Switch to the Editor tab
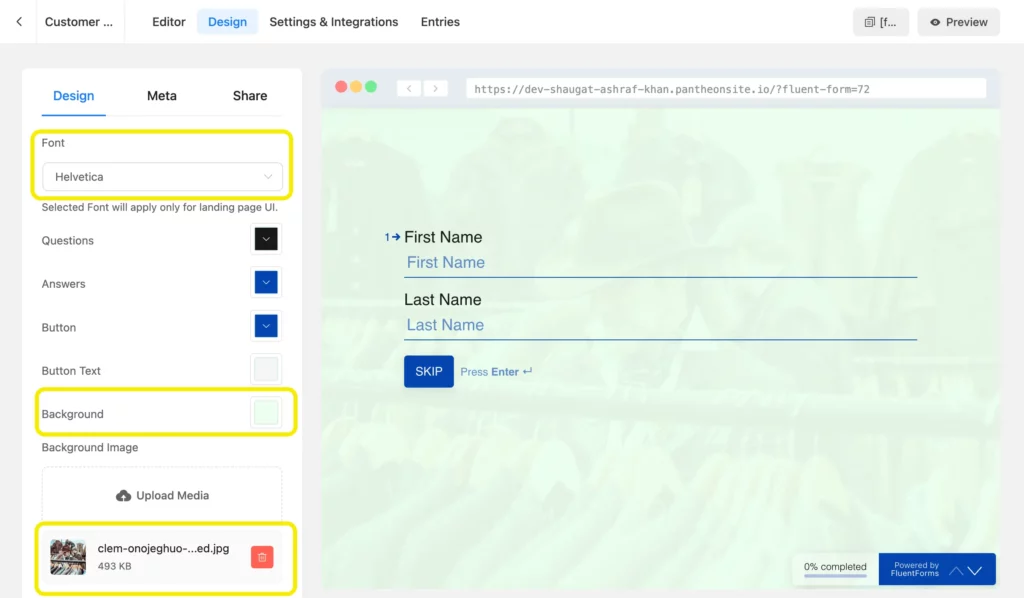 pyautogui.click(x=168, y=22)
